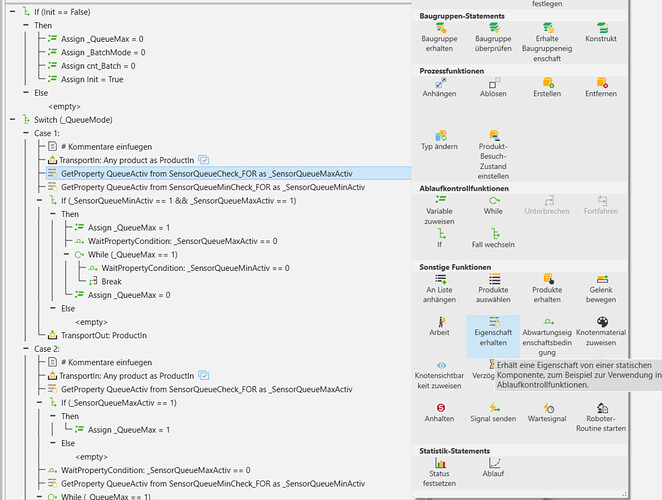This screenshot has width=662, height=500.
Task: Collapse the Case 2 branch
Action: tap(25, 348)
